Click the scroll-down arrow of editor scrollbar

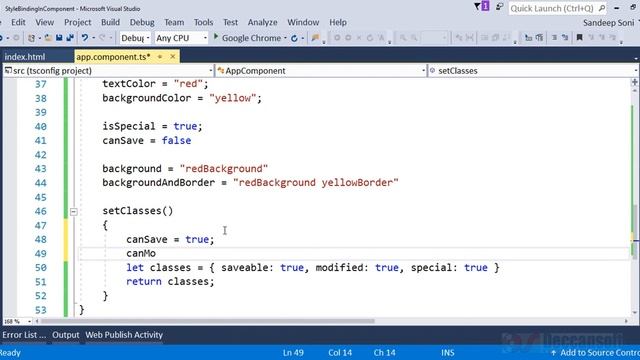(634, 313)
